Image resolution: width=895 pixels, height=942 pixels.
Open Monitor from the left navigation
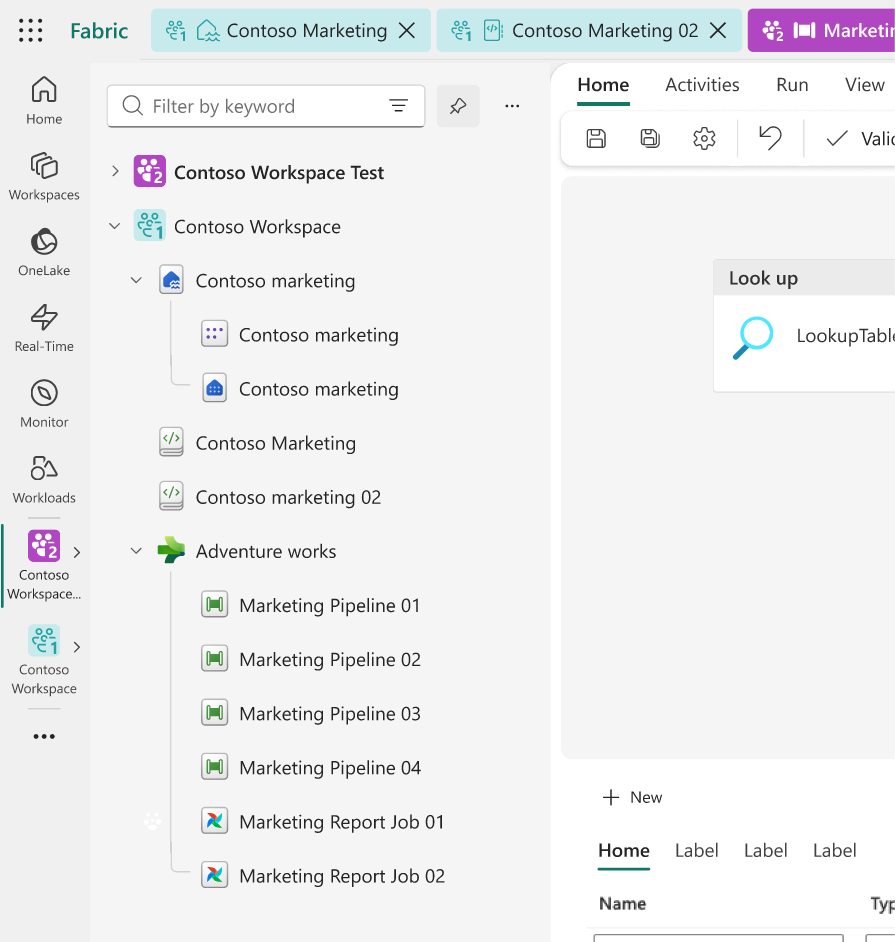click(44, 404)
